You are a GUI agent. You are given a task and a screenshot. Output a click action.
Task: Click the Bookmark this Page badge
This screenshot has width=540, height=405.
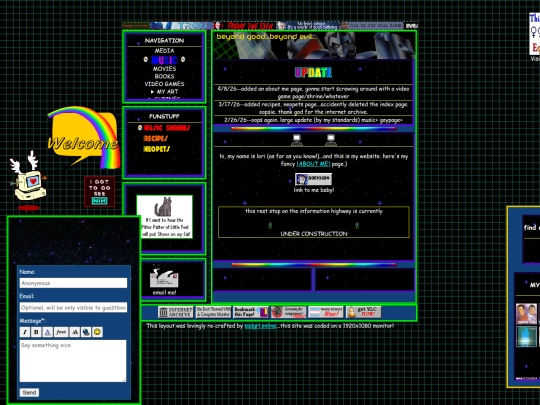[251, 312]
